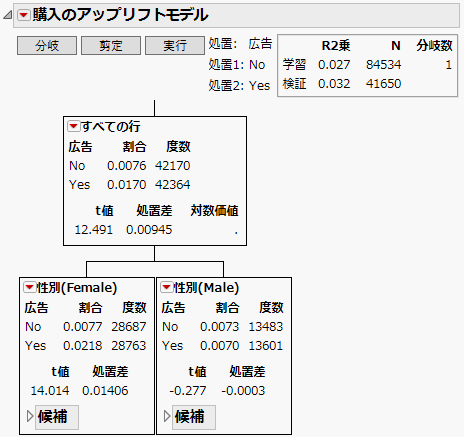The image size is (464, 437).
Task: Click the R2乗 column header
Action: [x=336, y=45]
